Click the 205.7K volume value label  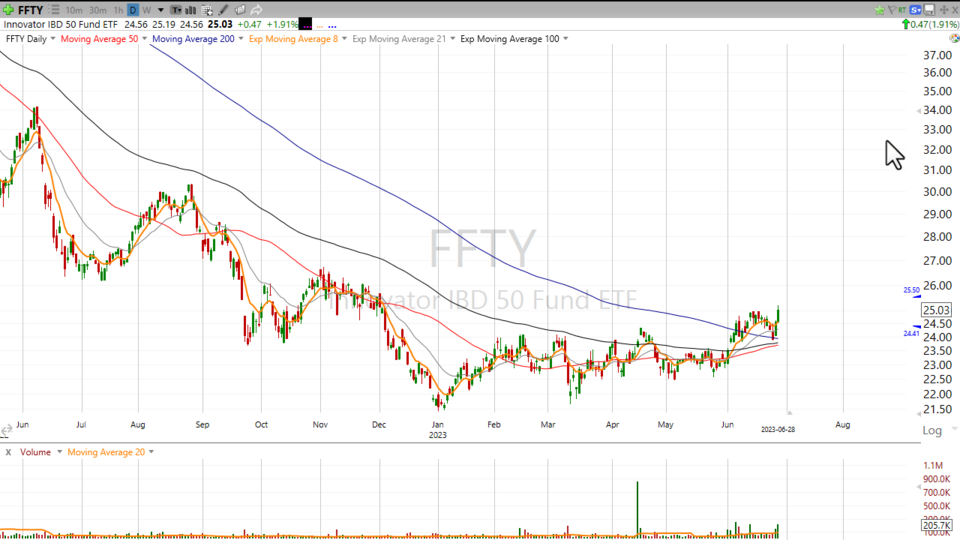(937, 525)
